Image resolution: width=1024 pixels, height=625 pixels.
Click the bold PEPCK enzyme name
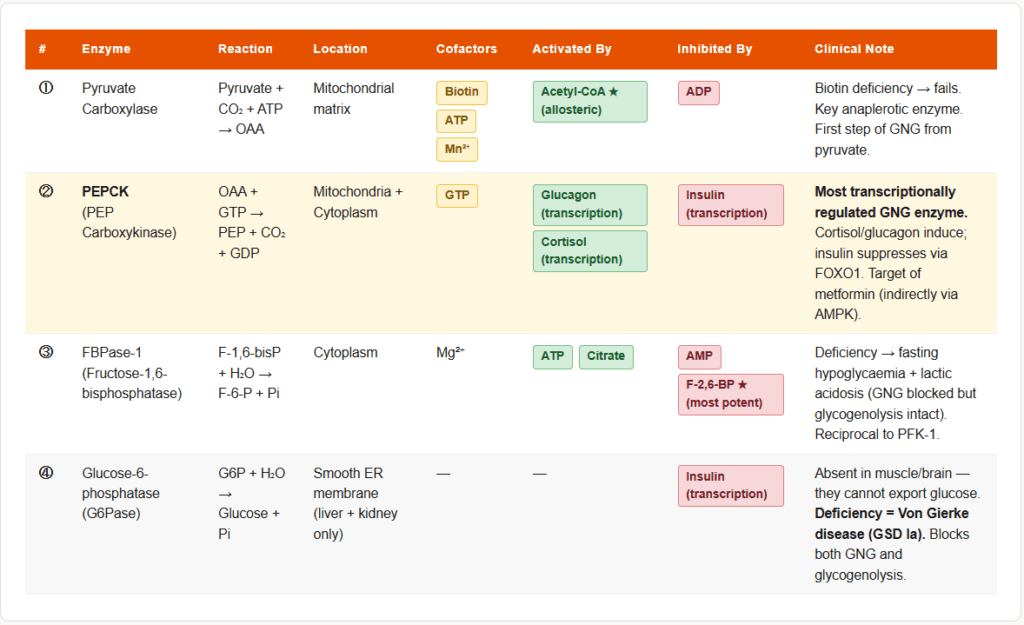point(106,192)
